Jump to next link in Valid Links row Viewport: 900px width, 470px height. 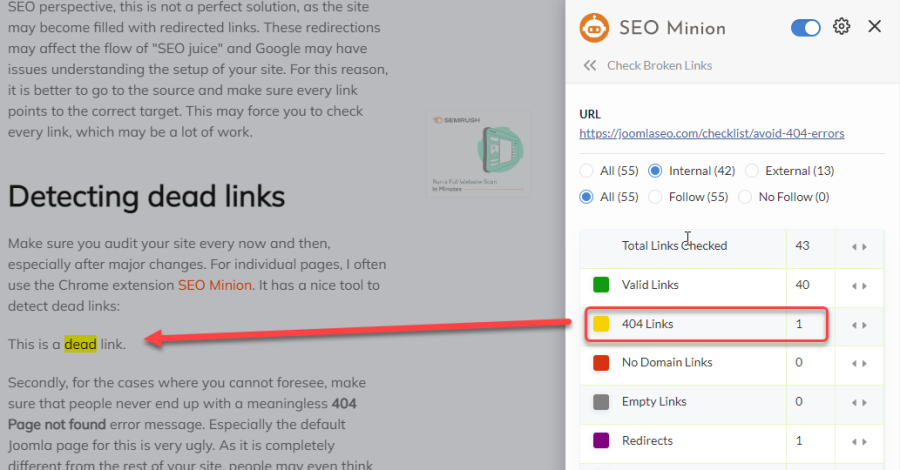[864, 286]
